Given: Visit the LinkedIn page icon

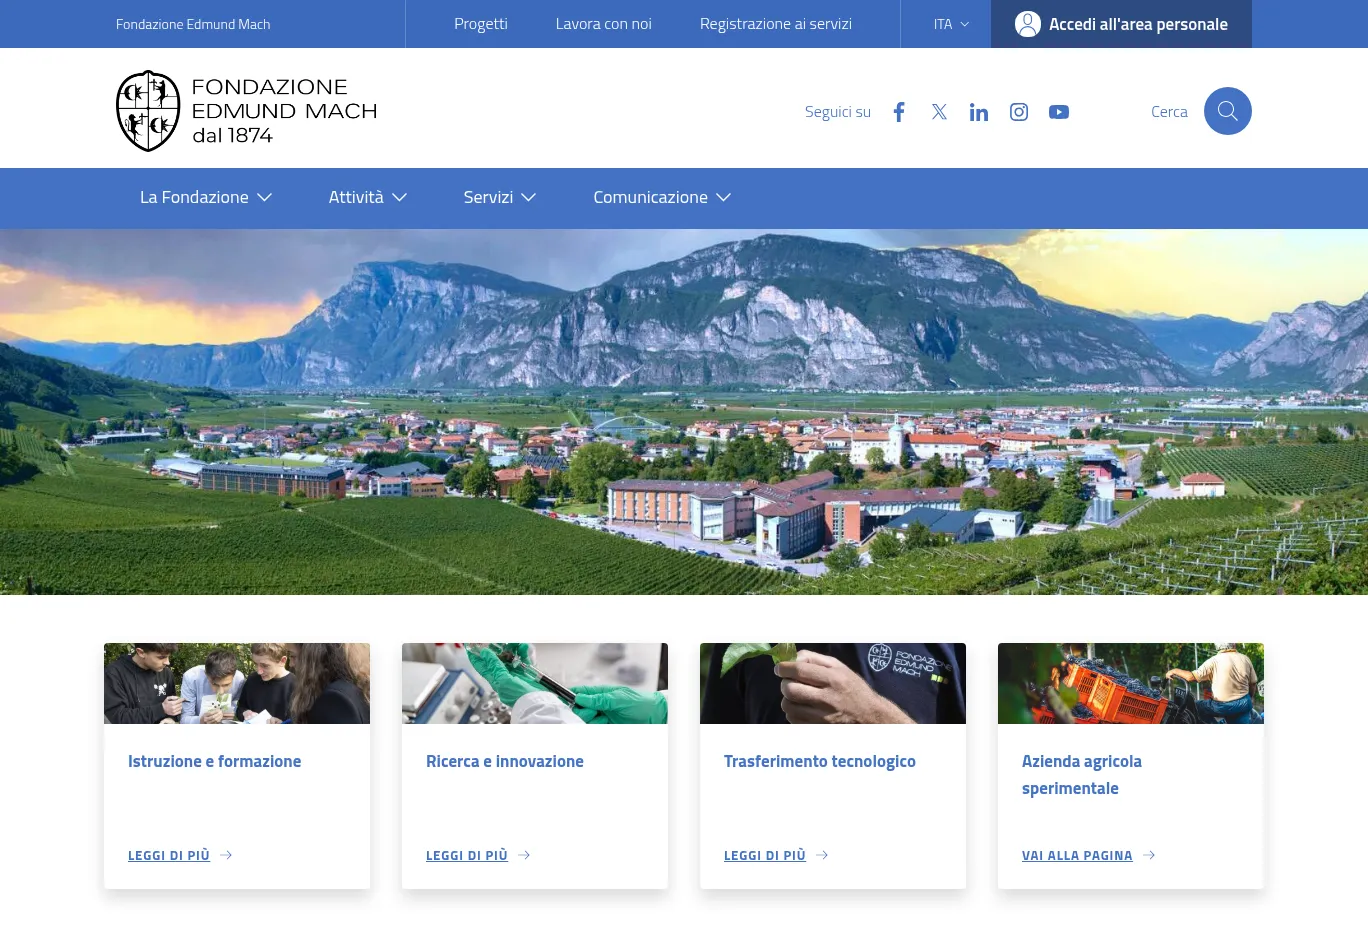Looking at the screenshot, I should (979, 112).
